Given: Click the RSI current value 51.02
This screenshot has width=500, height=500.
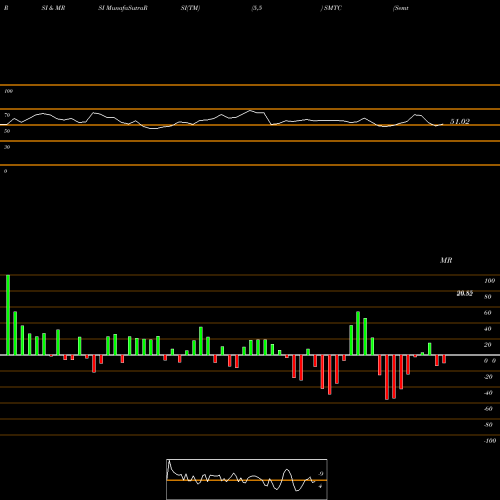Looking at the screenshot, I should [x=460, y=122].
